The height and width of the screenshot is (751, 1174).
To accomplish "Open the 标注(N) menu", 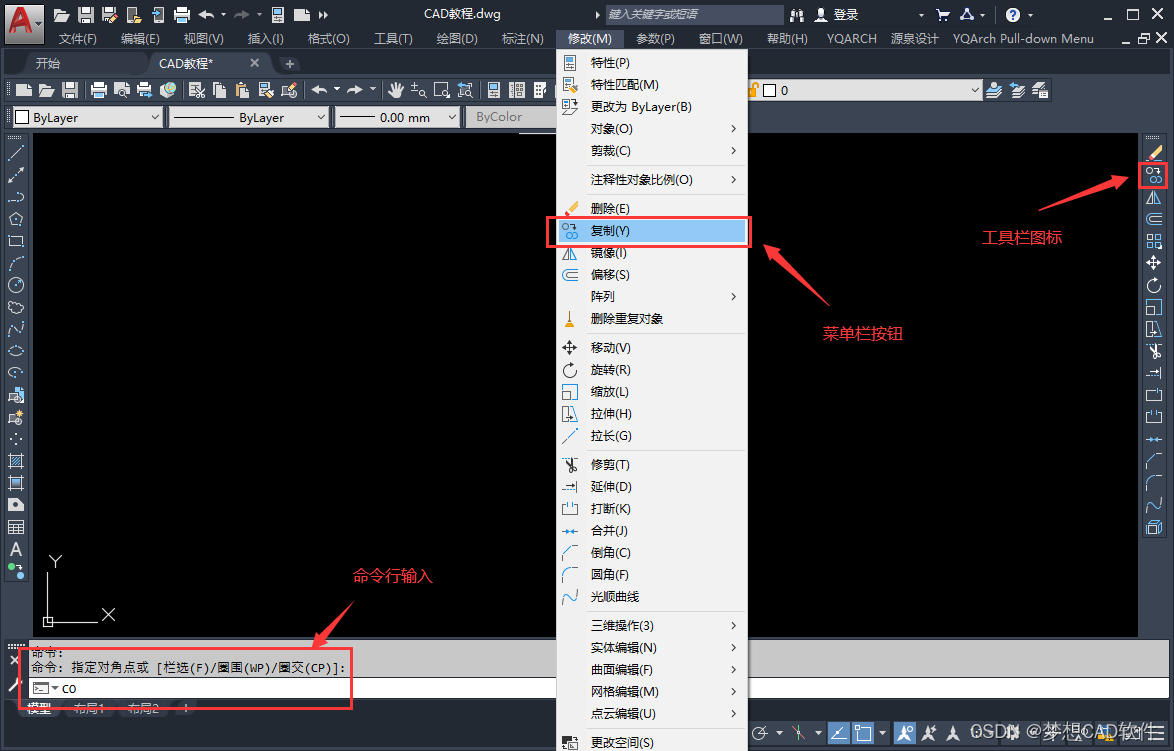I will click(523, 38).
